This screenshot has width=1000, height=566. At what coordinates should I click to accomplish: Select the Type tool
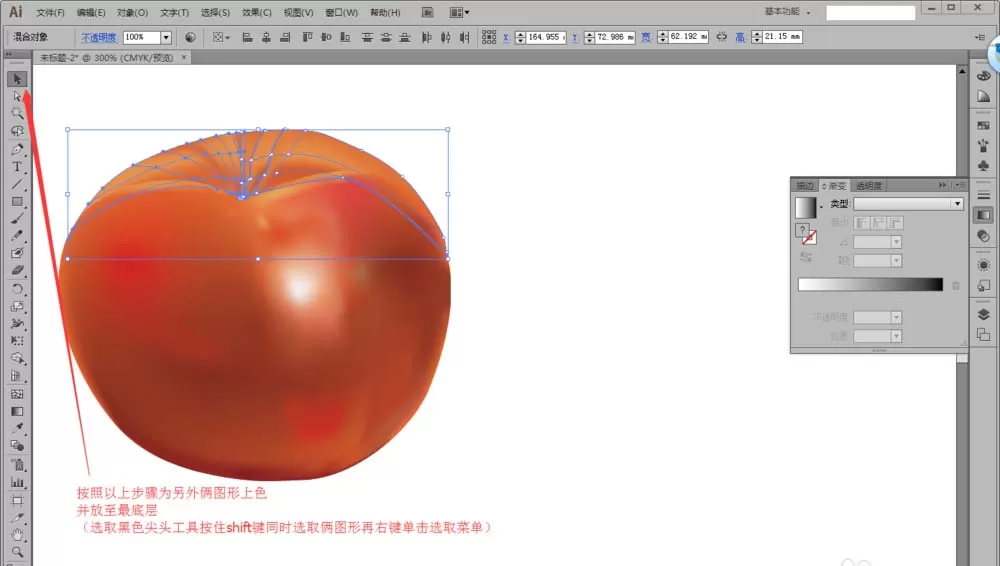click(17, 167)
